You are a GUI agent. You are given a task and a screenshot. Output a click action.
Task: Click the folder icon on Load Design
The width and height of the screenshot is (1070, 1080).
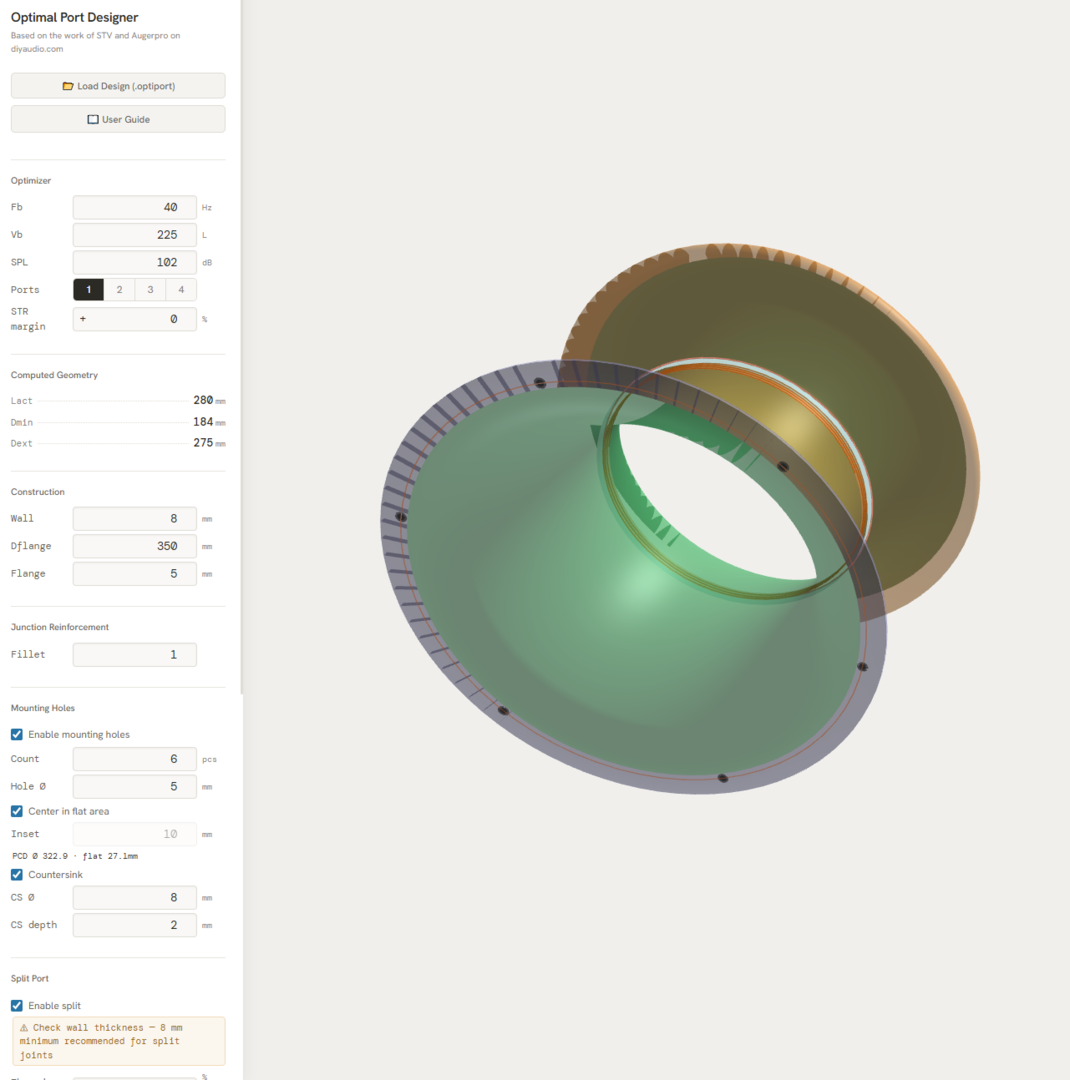coord(68,86)
